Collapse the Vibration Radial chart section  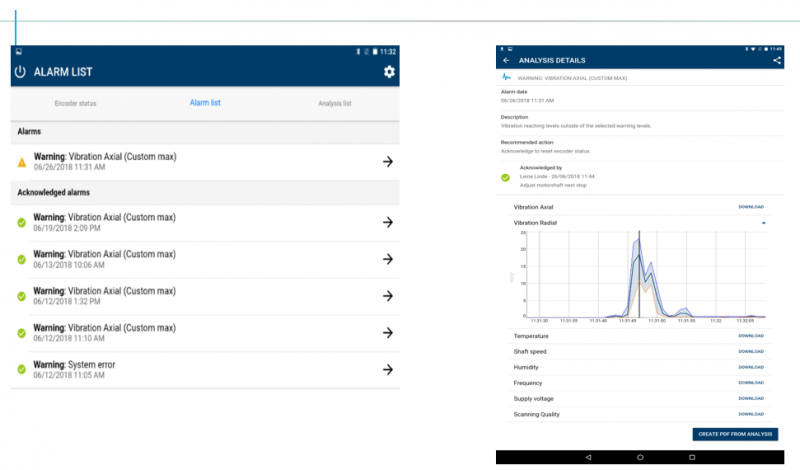764,222
